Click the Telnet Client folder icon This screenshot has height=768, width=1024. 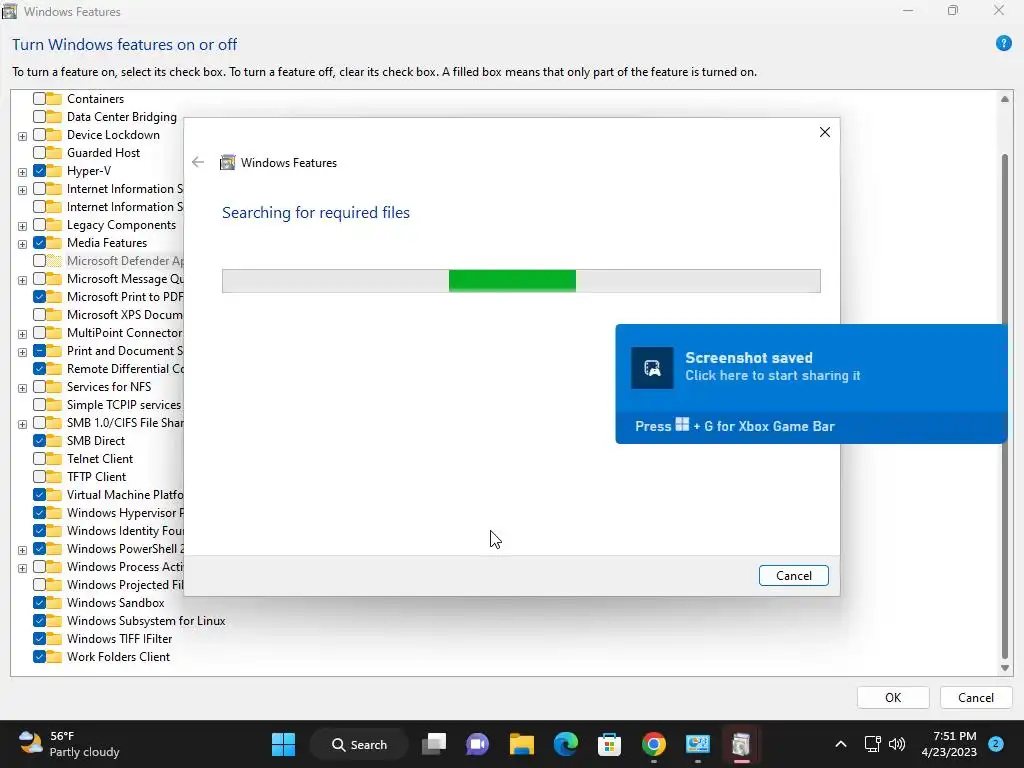tap(55, 458)
